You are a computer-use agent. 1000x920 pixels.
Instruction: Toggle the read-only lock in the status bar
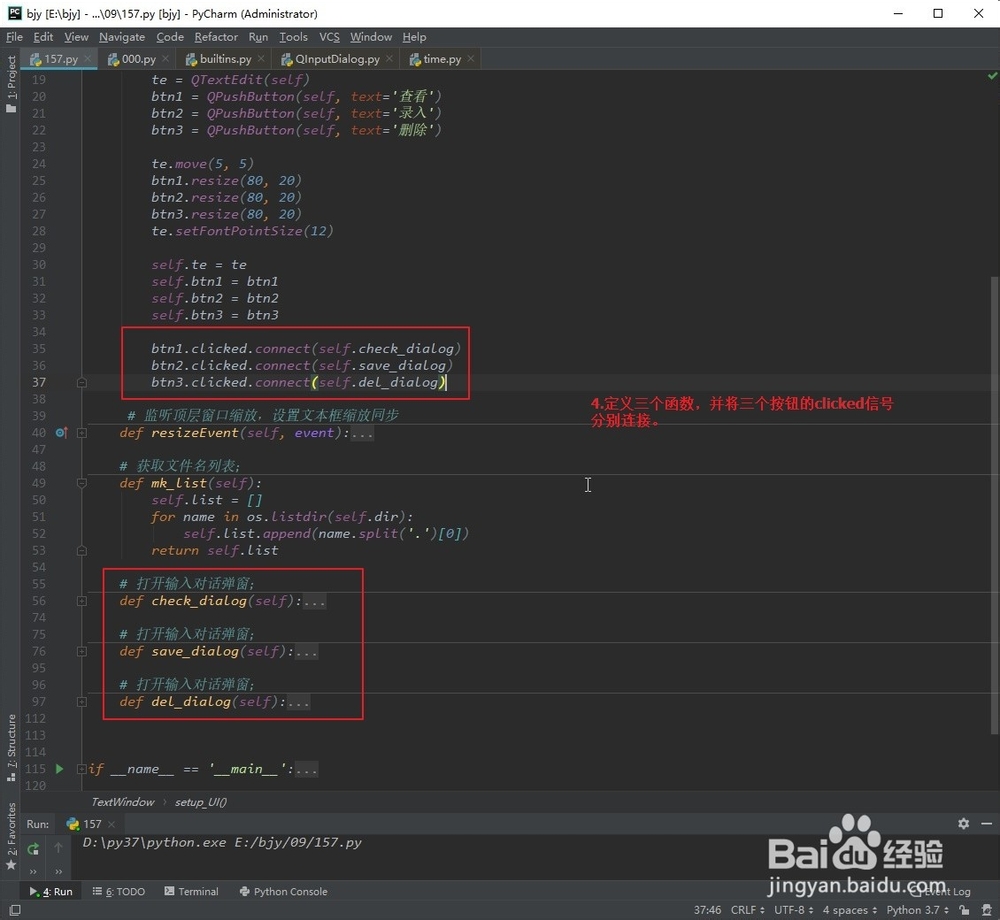click(x=964, y=910)
